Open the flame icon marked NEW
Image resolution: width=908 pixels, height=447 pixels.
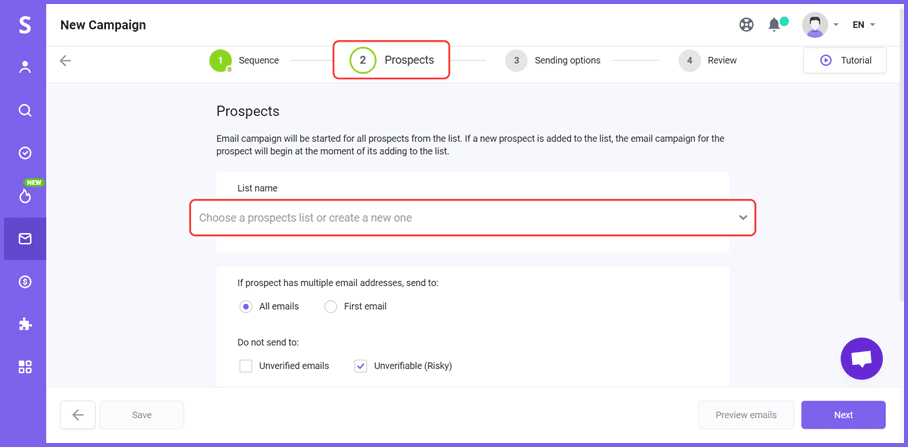25,196
